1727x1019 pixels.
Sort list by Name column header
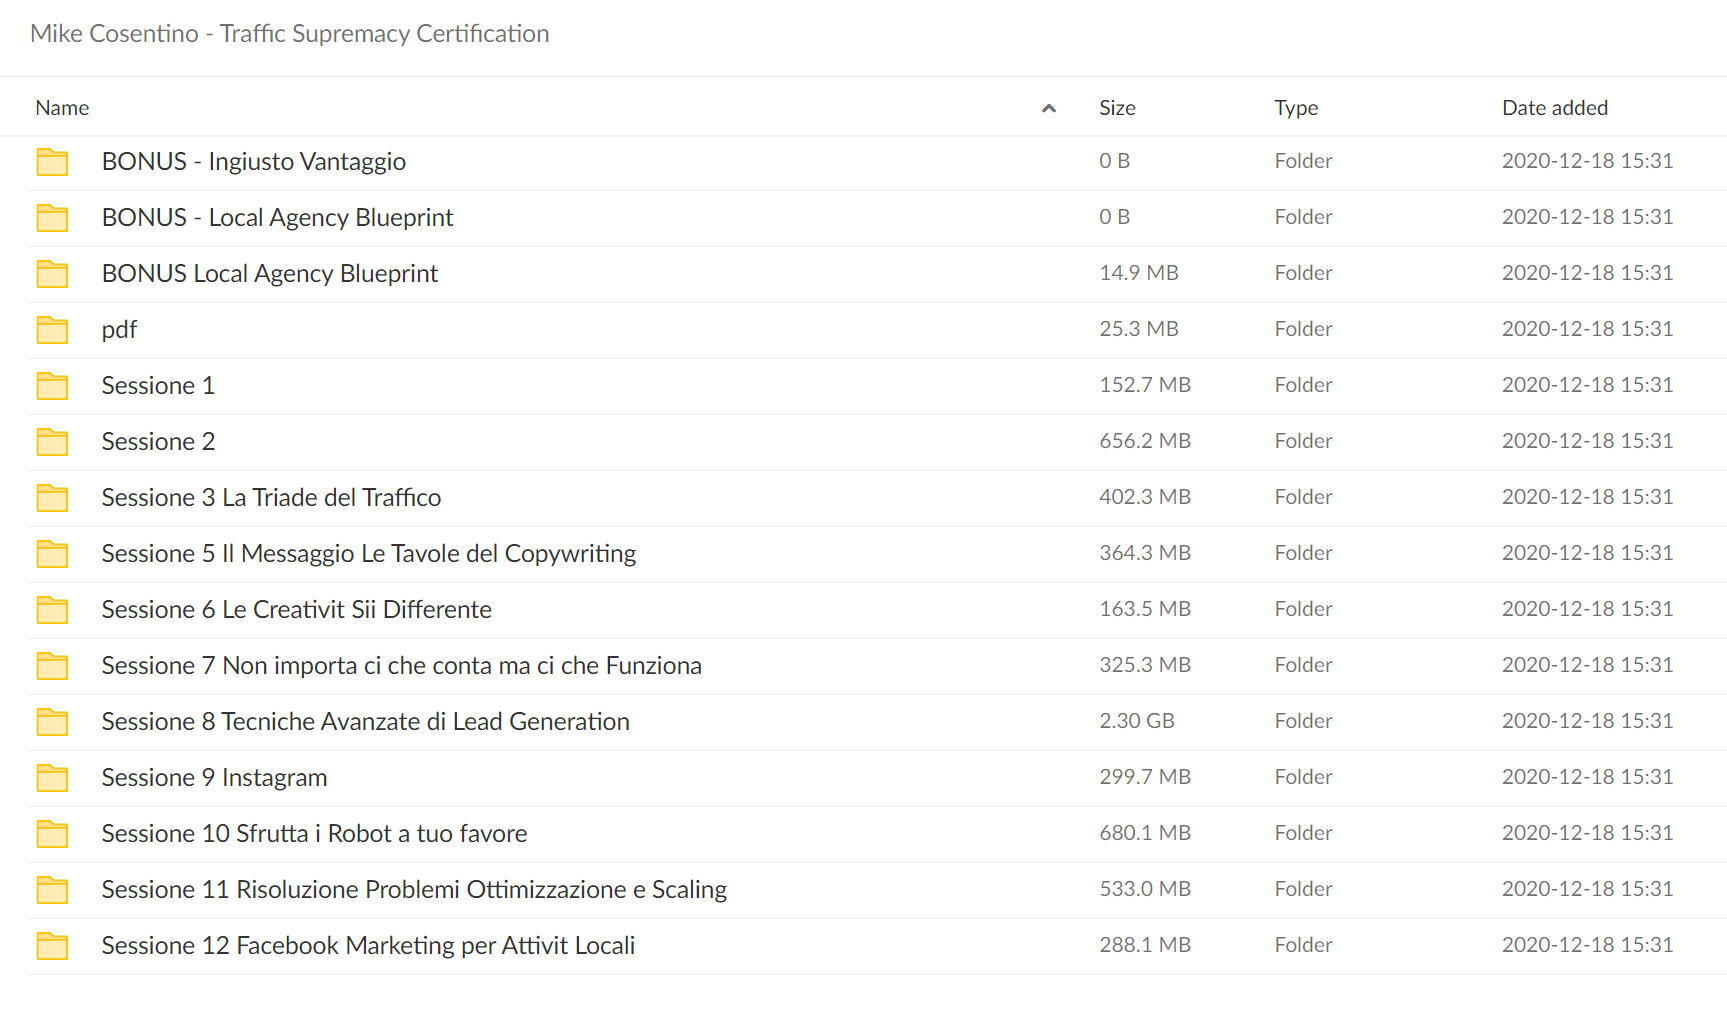(x=62, y=108)
